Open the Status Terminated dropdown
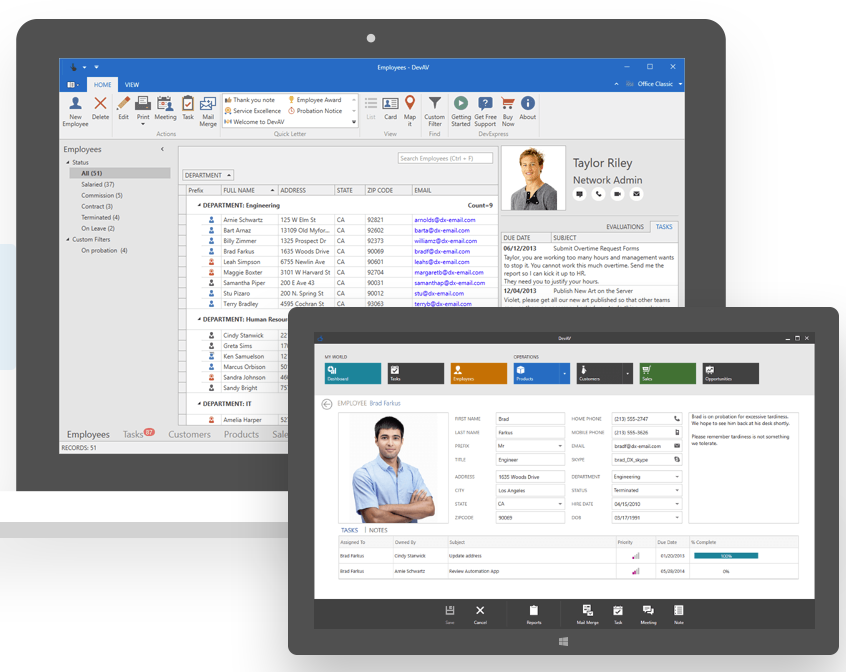This screenshot has width=846, height=672. [677, 490]
